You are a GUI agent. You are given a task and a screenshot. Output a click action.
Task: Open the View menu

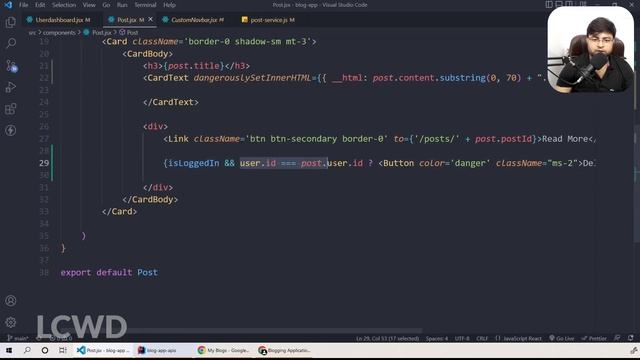[x=89, y=5]
